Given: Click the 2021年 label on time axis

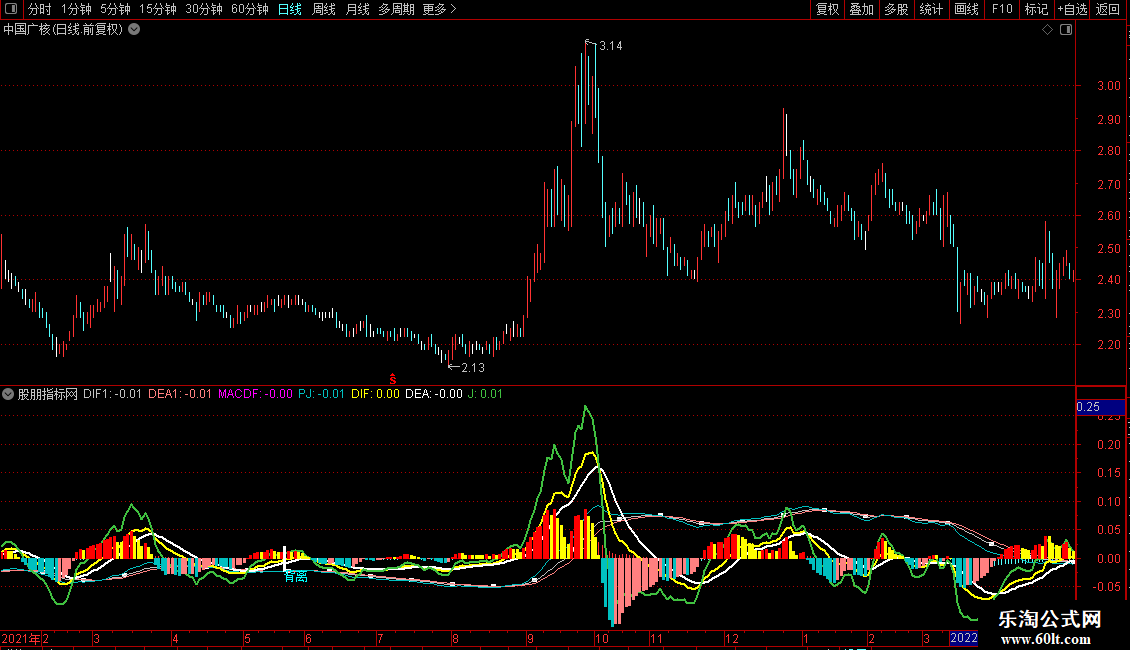Looking at the screenshot, I should point(21,638).
